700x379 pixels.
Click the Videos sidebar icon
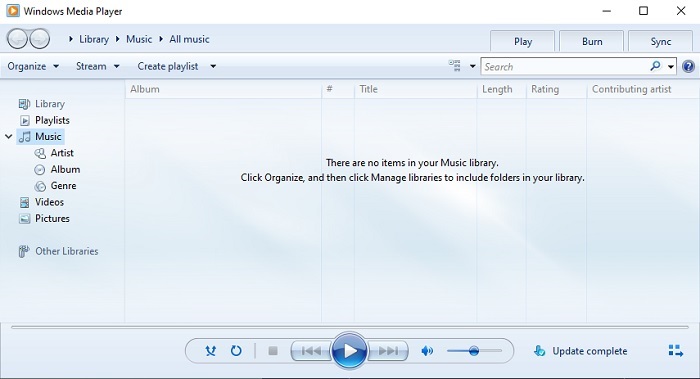pyautogui.click(x=25, y=203)
